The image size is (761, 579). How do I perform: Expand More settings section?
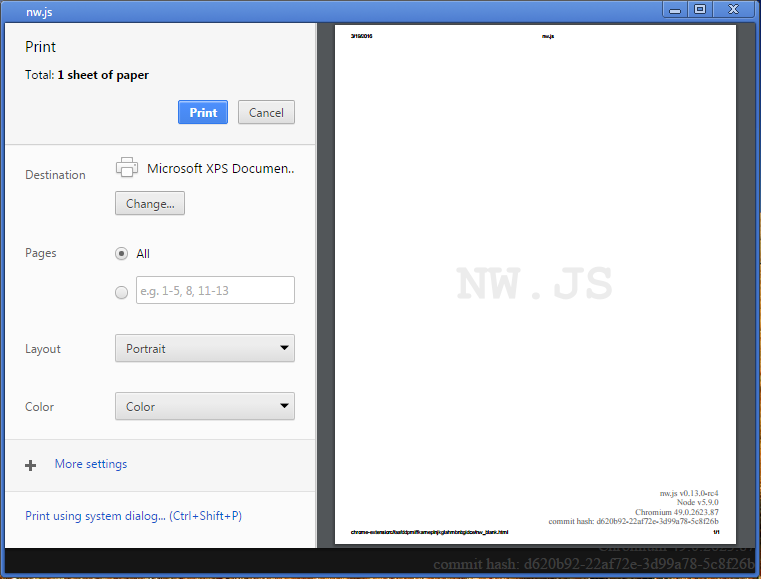click(x=91, y=464)
